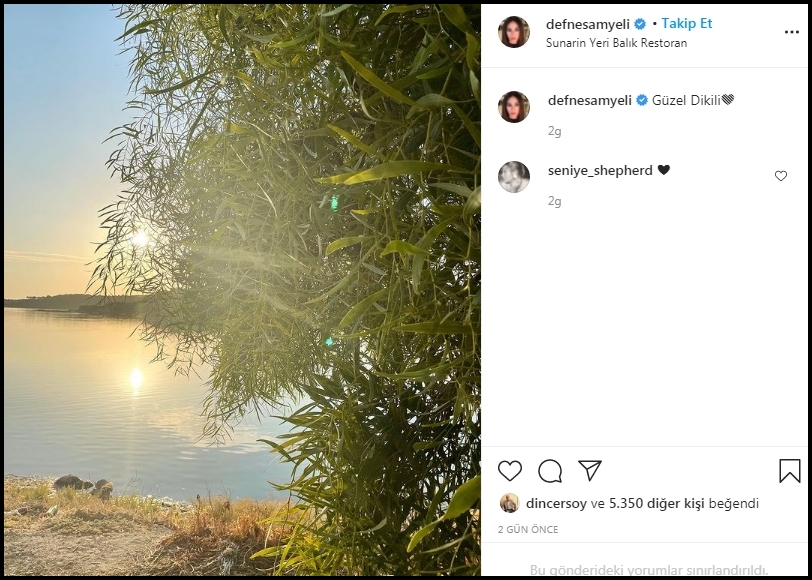812x580 pixels.
Task: Visit seniye_shepherd's profile via username
Action: pyautogui.click(x=600, y=170)
